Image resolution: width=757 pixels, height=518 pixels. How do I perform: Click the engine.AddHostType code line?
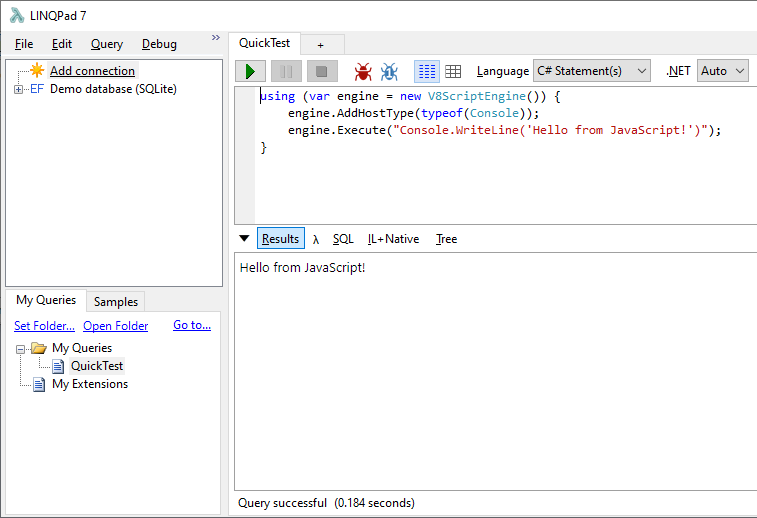(x=414, y=113)
